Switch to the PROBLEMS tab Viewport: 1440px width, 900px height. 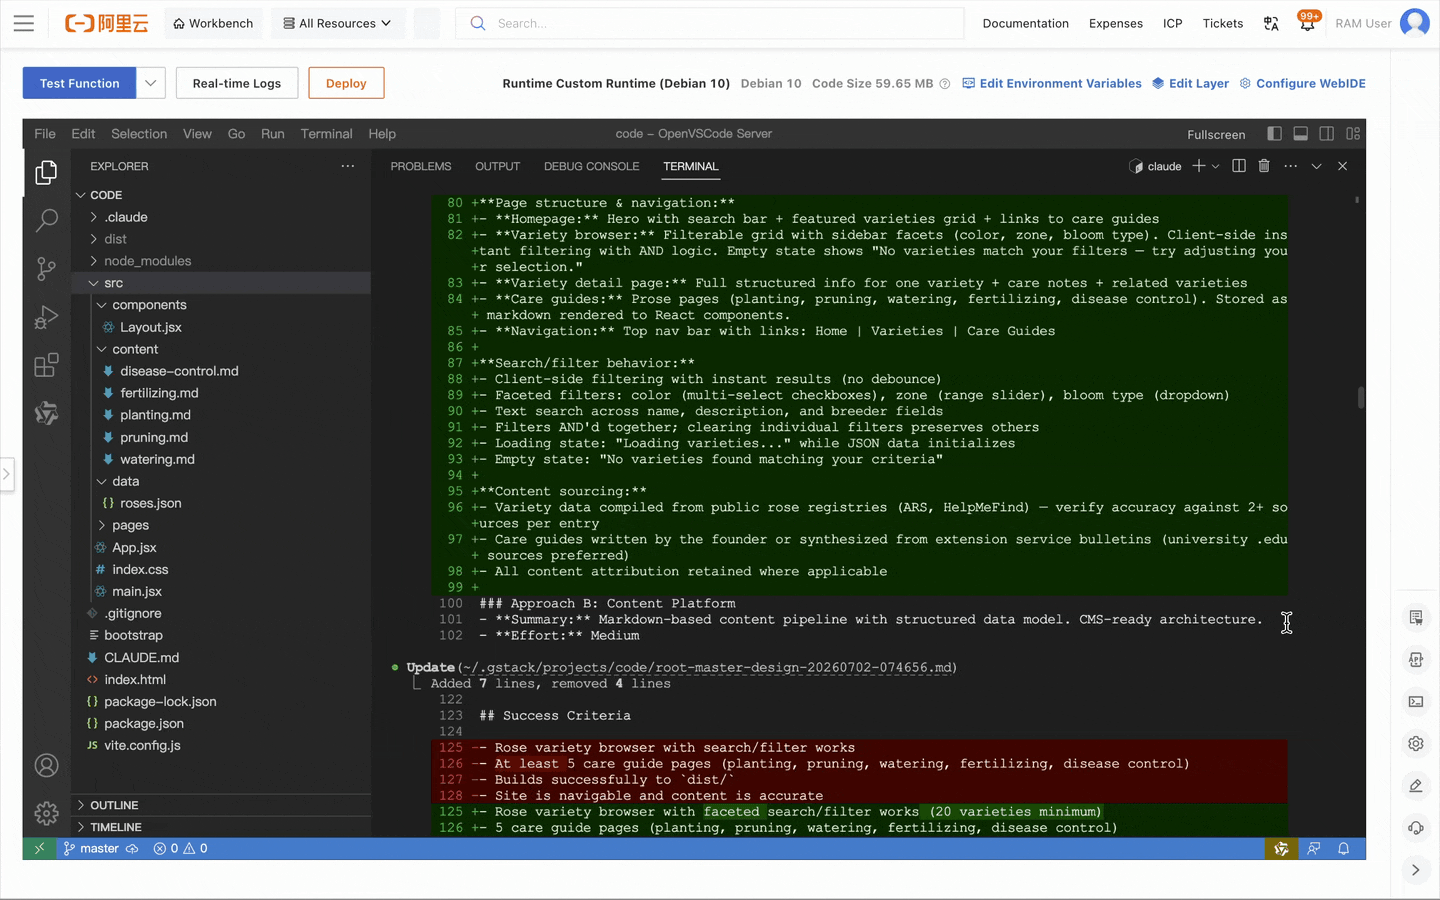(421, 166)
